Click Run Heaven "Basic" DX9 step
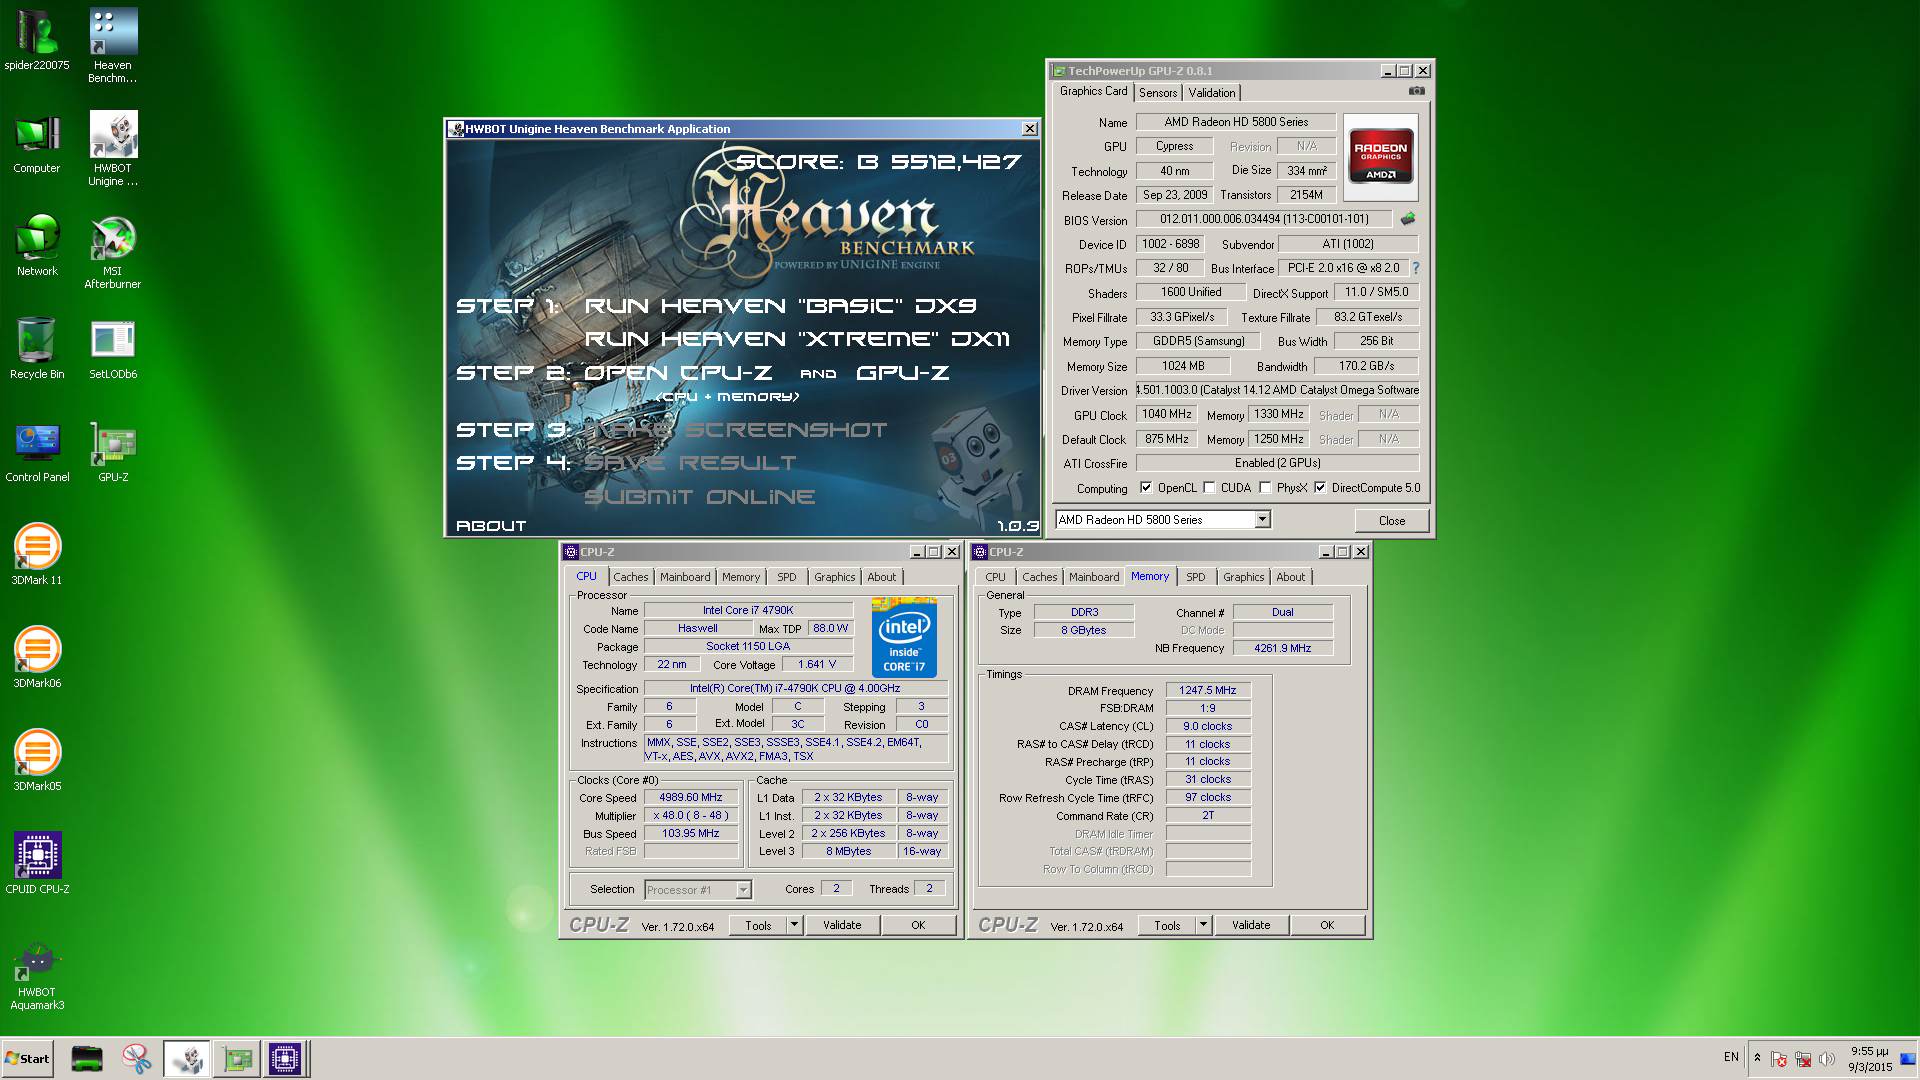 coord(780,306)
